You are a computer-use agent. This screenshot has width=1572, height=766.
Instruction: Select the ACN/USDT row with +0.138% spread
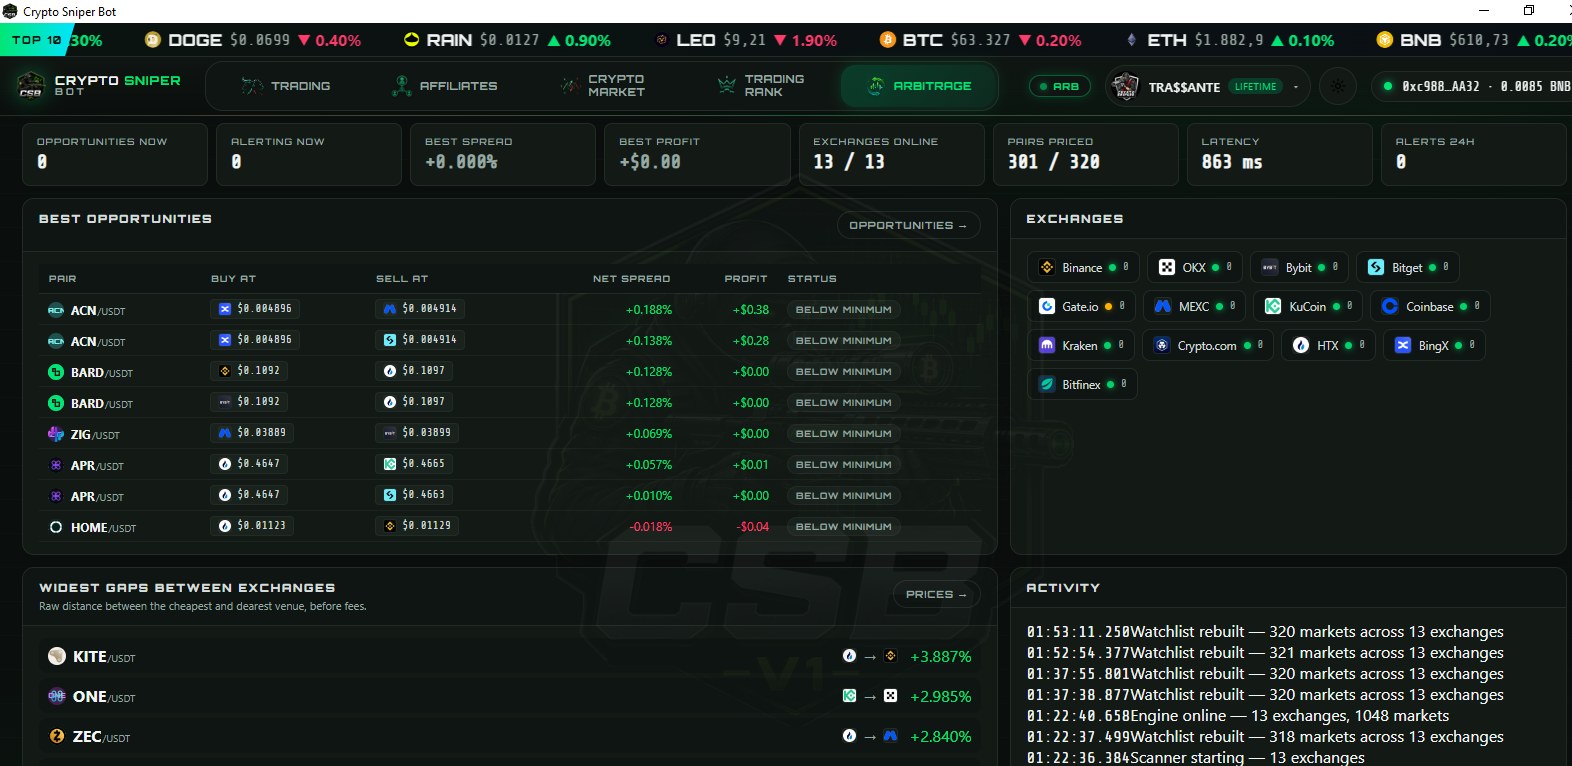tap(509, 341)
